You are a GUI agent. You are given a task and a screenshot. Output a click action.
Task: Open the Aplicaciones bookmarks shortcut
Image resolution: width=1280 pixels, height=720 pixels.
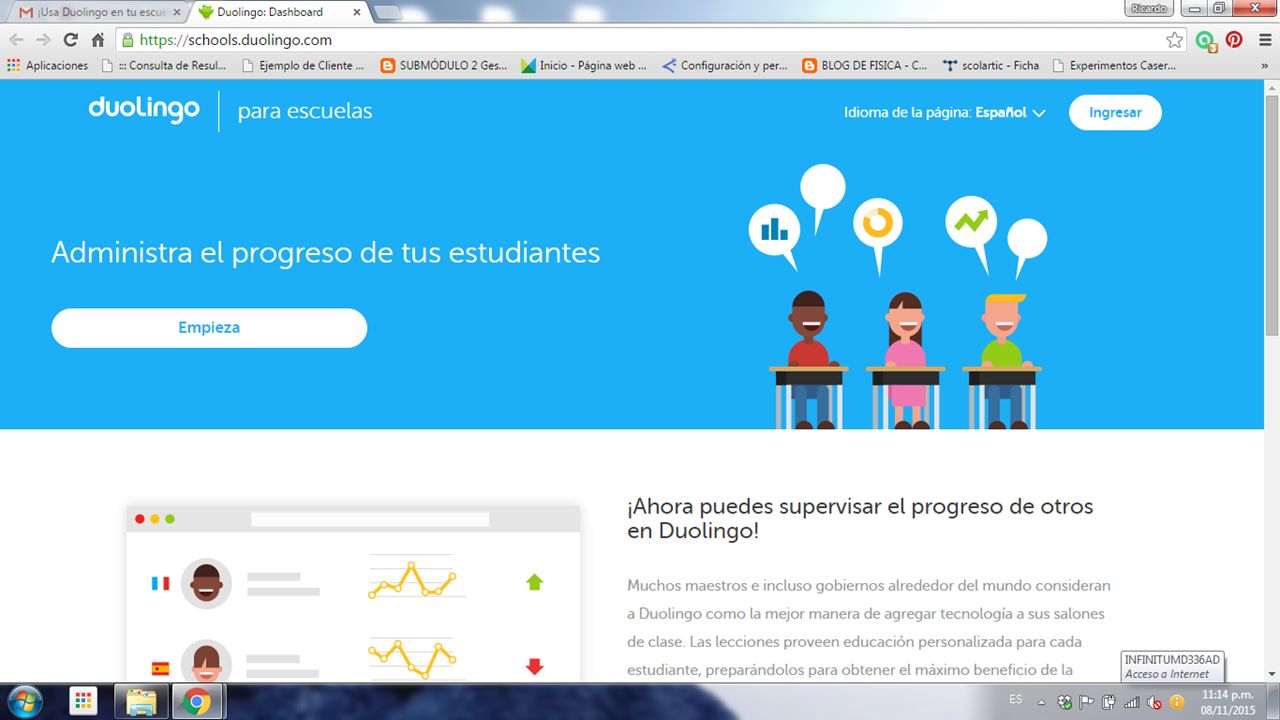tap(47, 66)
